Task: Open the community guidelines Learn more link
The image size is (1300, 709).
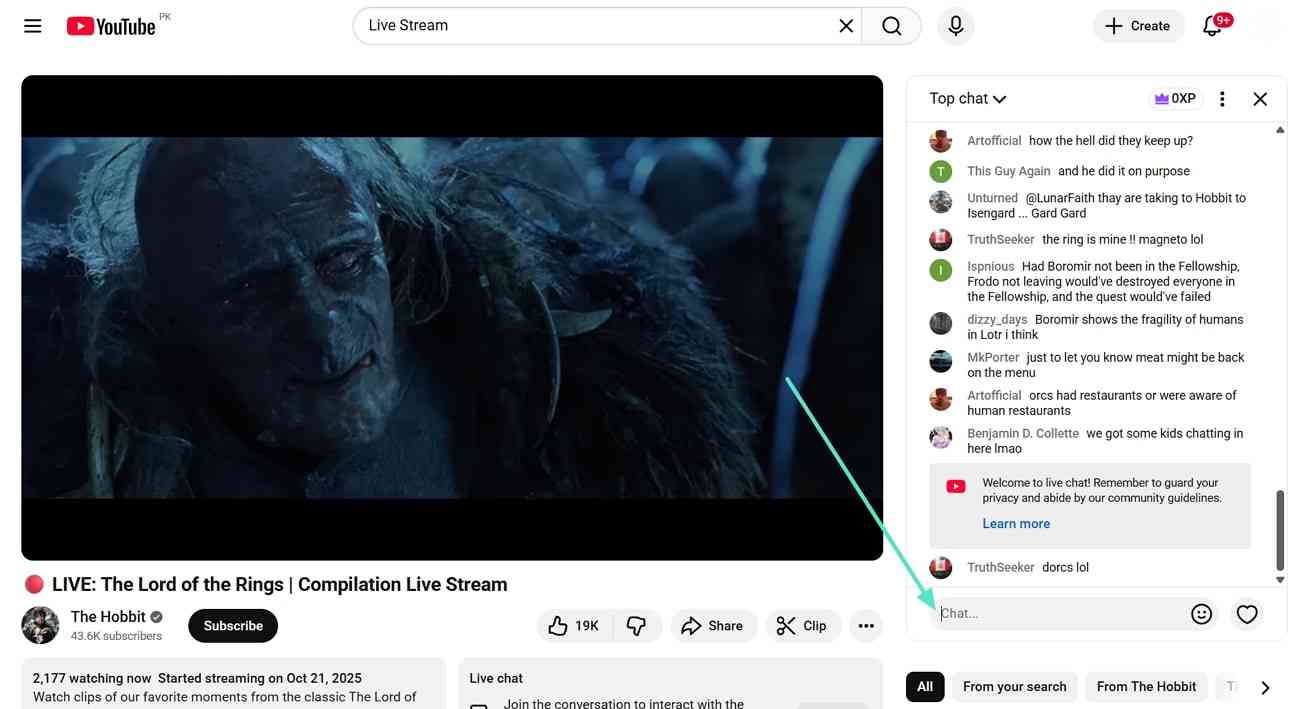Action: pos(1016,523)
